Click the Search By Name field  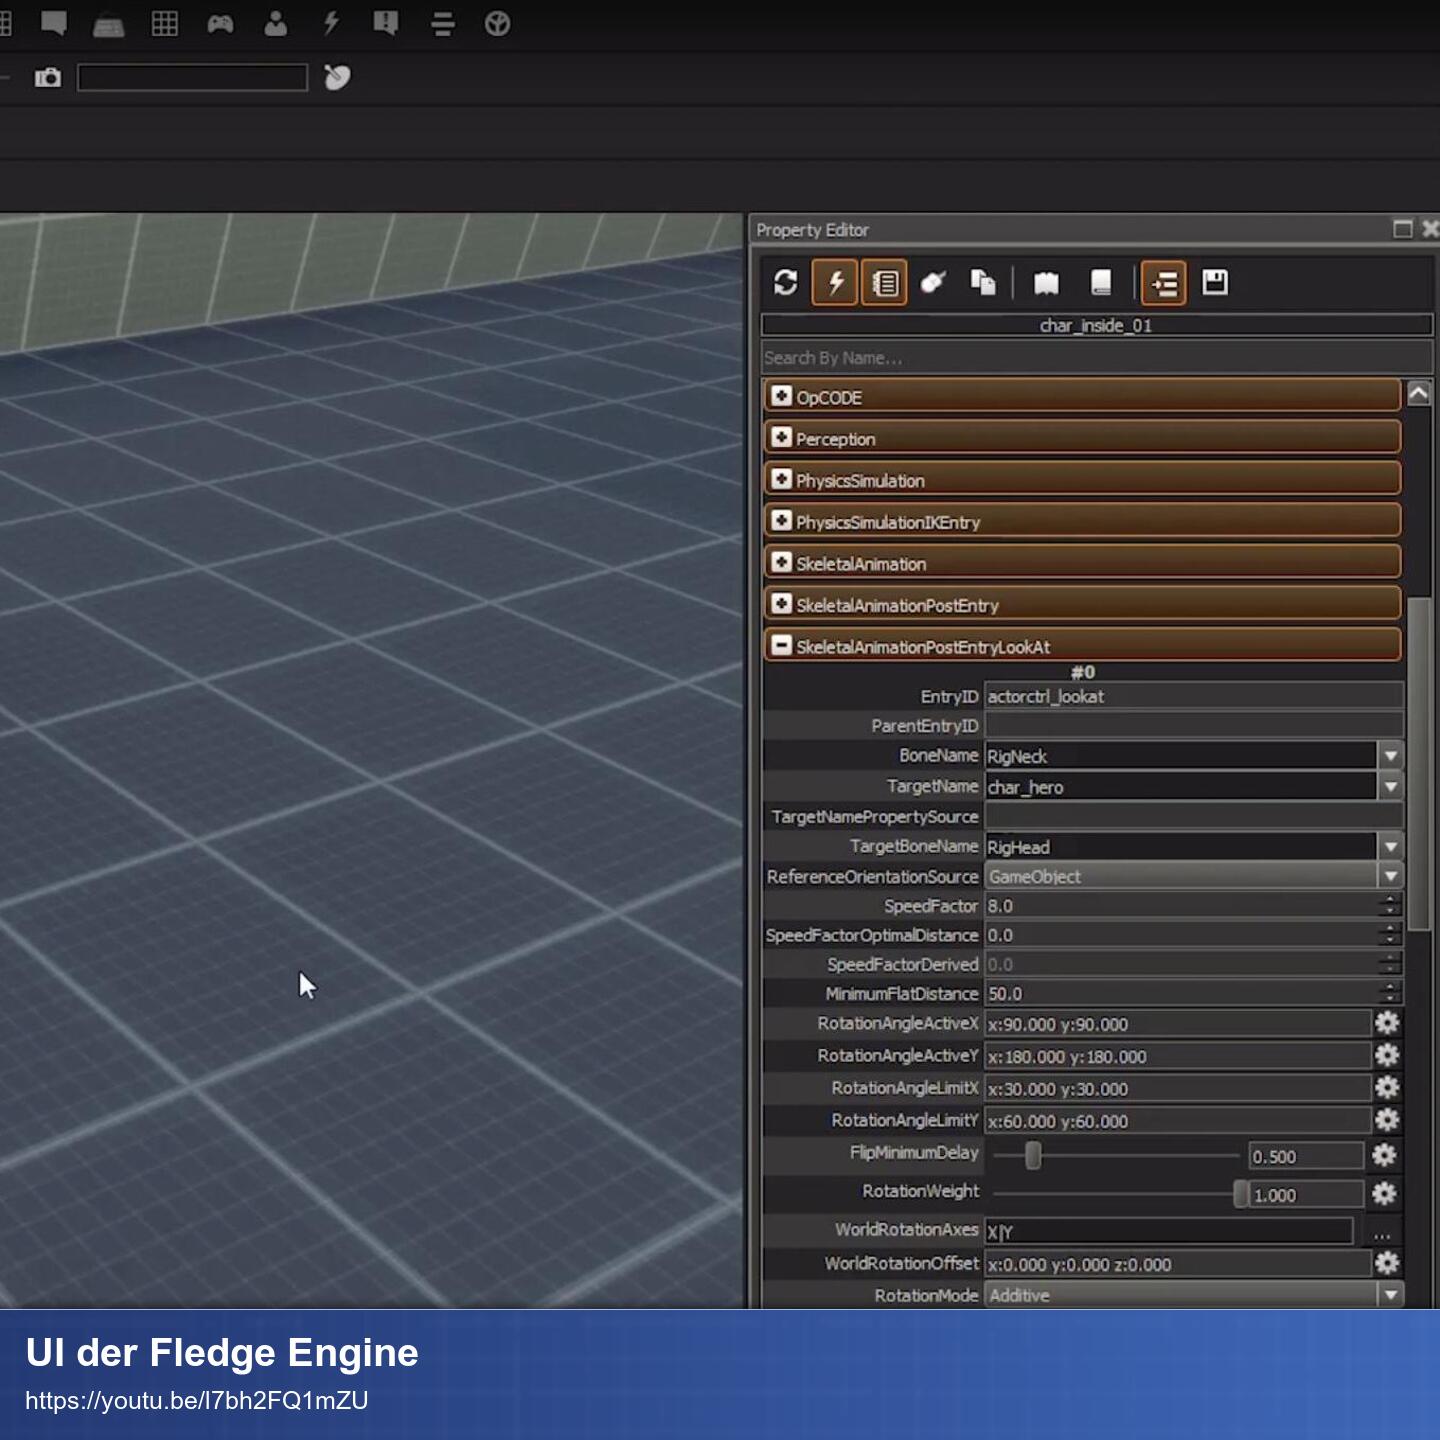coord(1096,358)
